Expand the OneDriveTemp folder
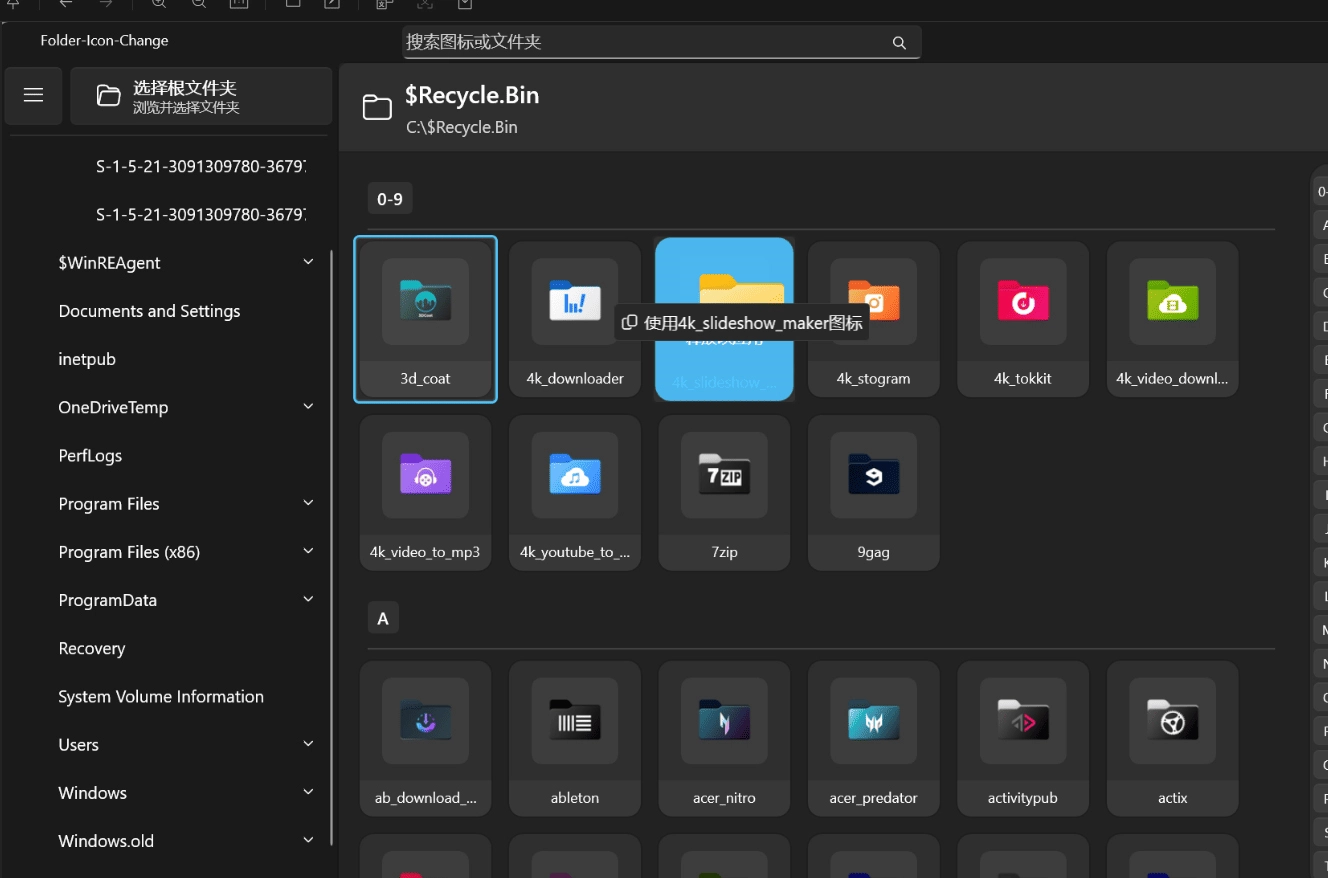 pyautogui.click(x=308, y=407)
